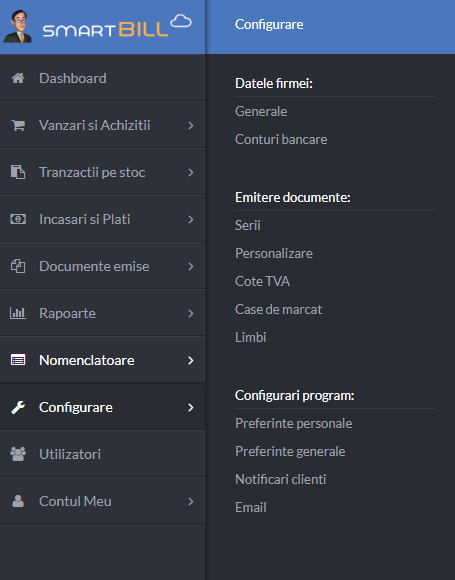Click the Rapoarte bar chart icon
Image resolution: width=455 pixels, height=580 pixels.
click(18, 313)
